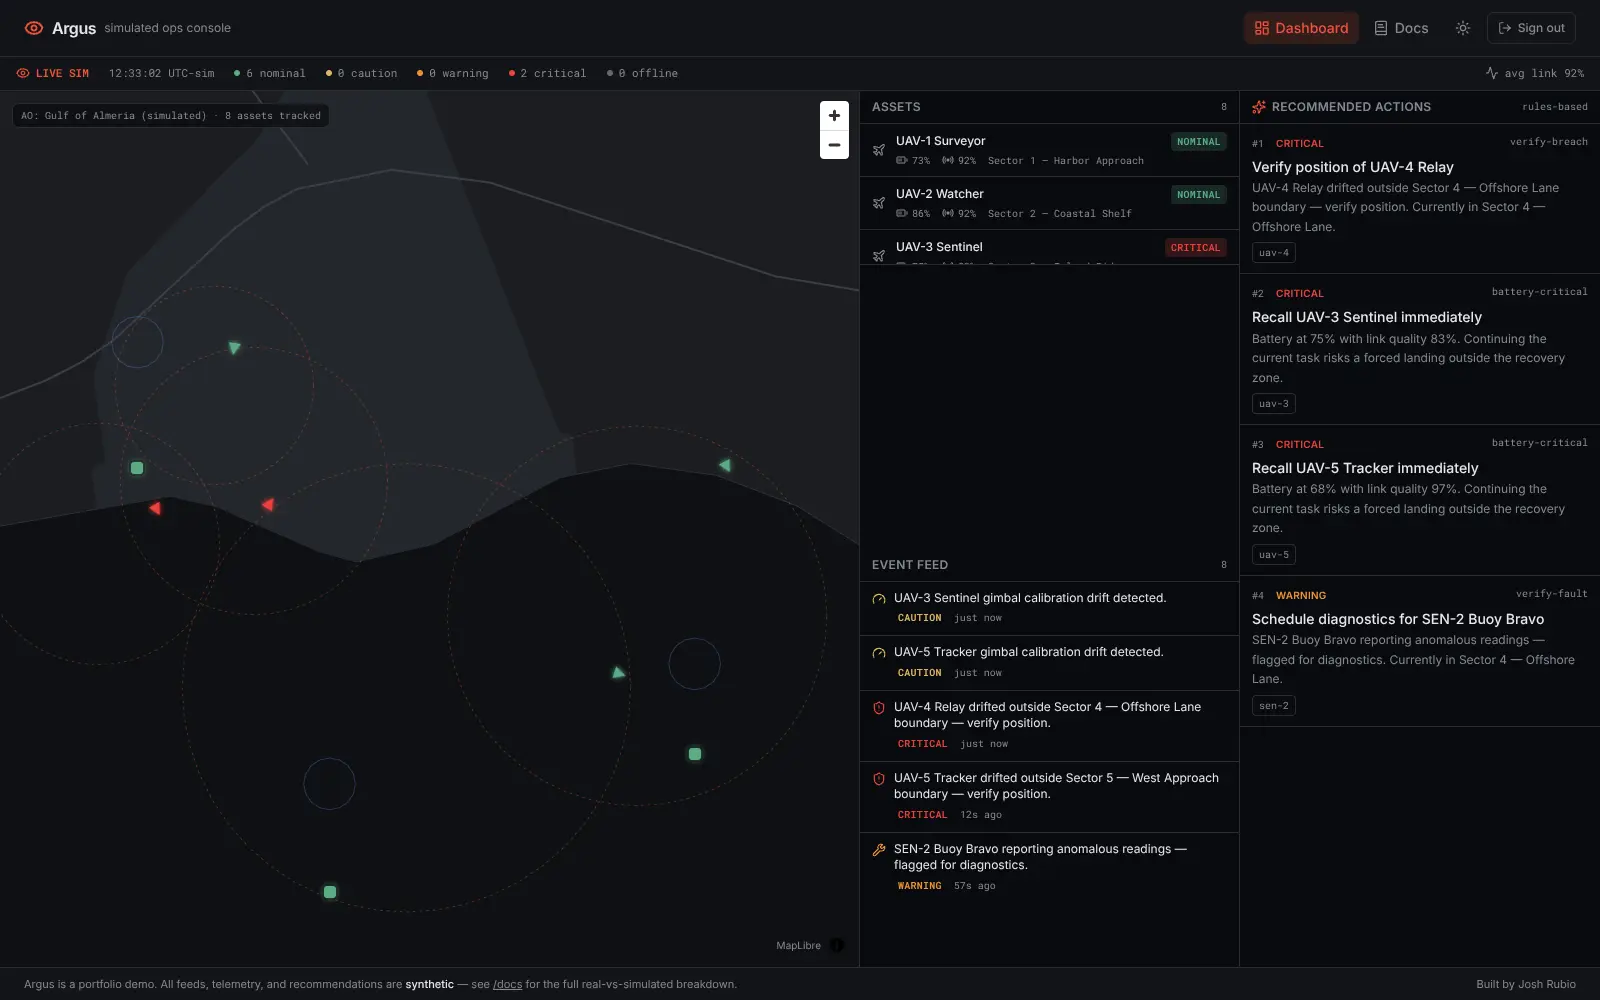Click the CRITICAL badge on UAV-3 Sentinel
This screenshot has height=1000, width=1600.
(1195, 248)
